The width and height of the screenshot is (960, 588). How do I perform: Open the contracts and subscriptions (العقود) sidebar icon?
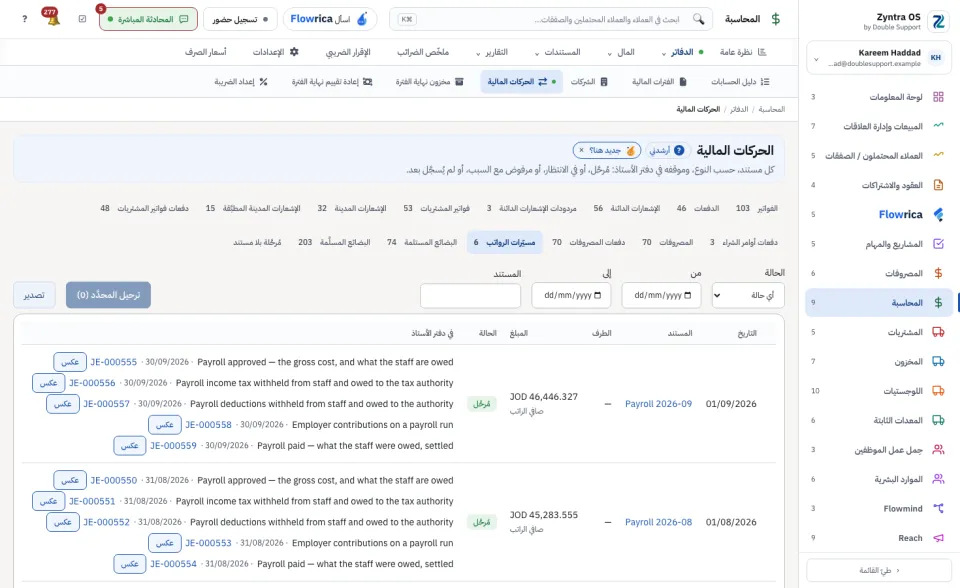coord(938,185)
